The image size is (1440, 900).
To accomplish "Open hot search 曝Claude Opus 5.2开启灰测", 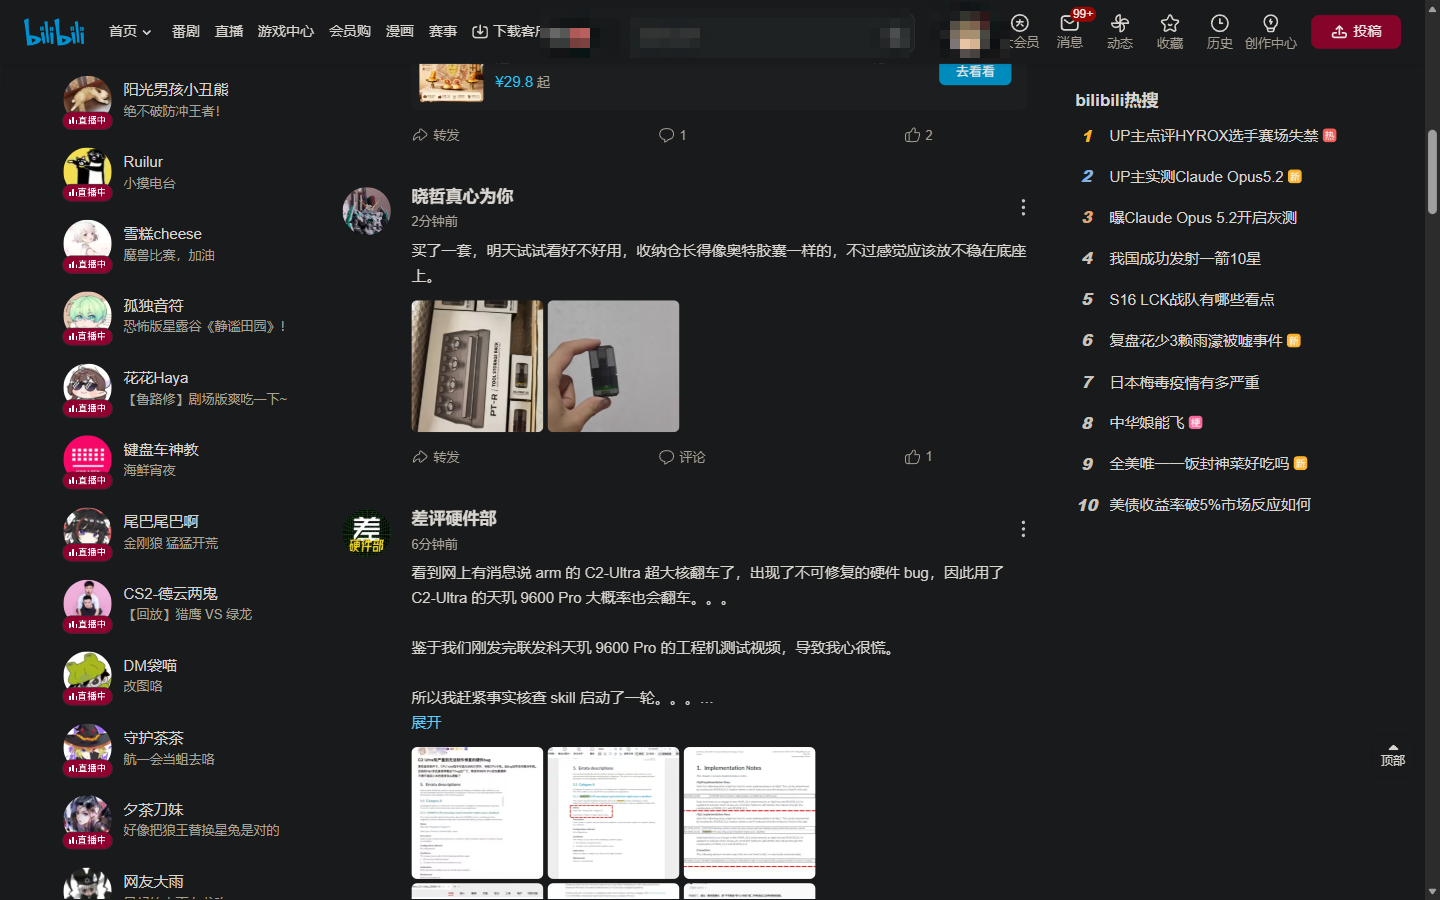I will click(x=1203, y=218).
